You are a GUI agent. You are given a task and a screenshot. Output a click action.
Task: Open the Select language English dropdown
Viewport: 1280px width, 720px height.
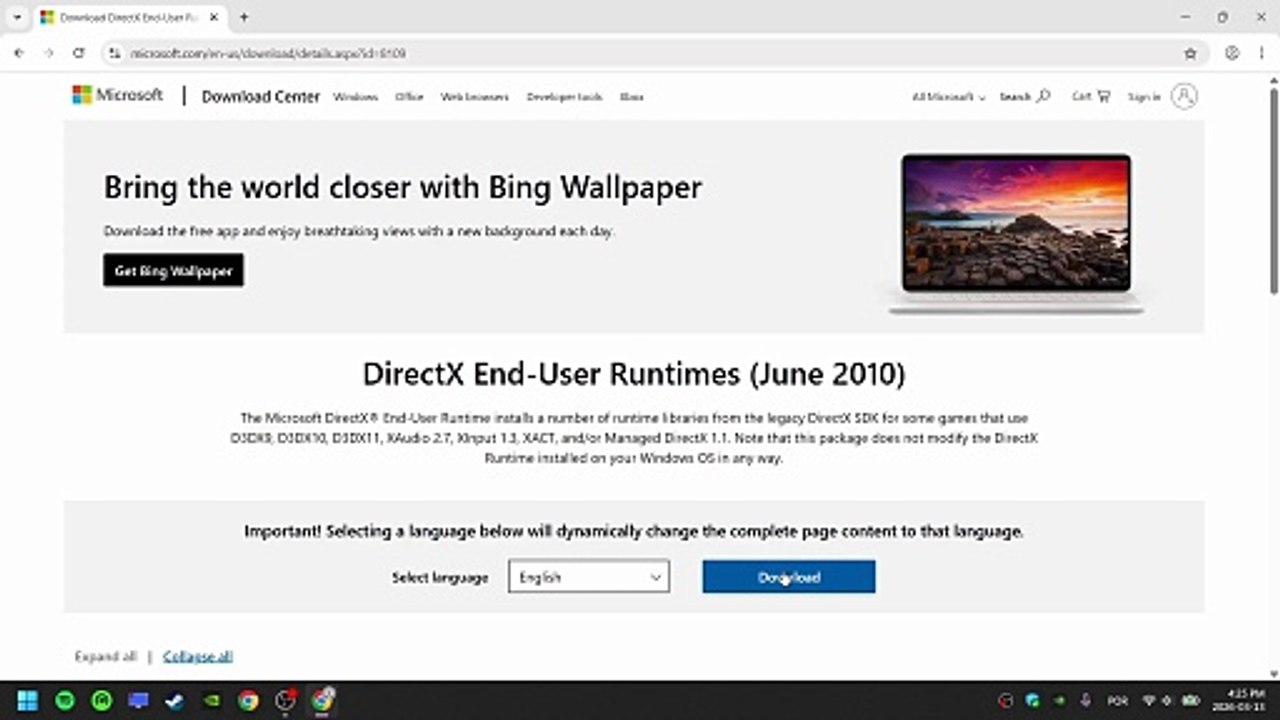tap(589, 576)
